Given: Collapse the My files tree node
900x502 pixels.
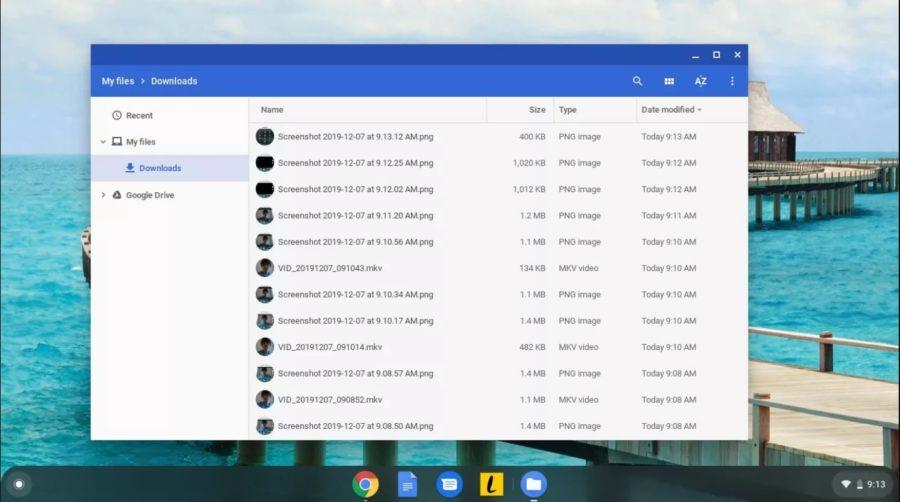Looking at the screenshot, I should coord(103,141).
